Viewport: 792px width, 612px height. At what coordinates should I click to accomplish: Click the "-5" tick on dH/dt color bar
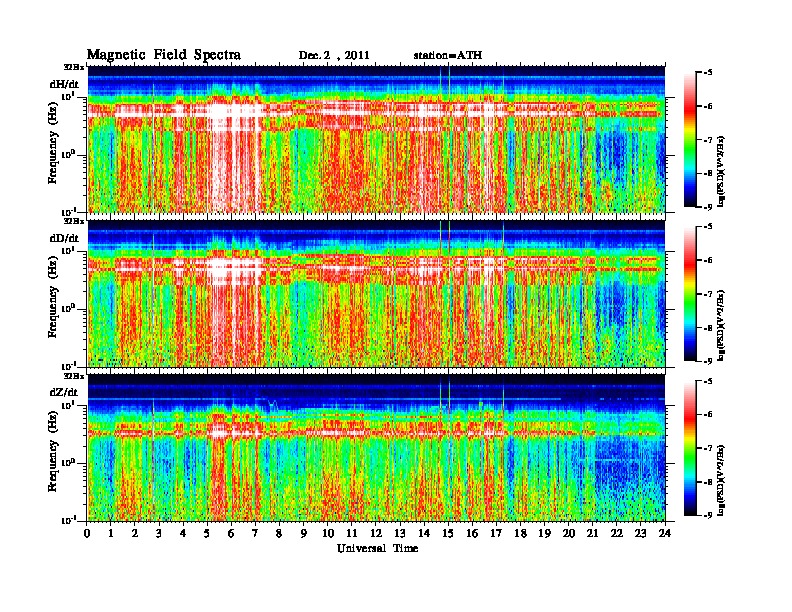click(x=708, y=73)
